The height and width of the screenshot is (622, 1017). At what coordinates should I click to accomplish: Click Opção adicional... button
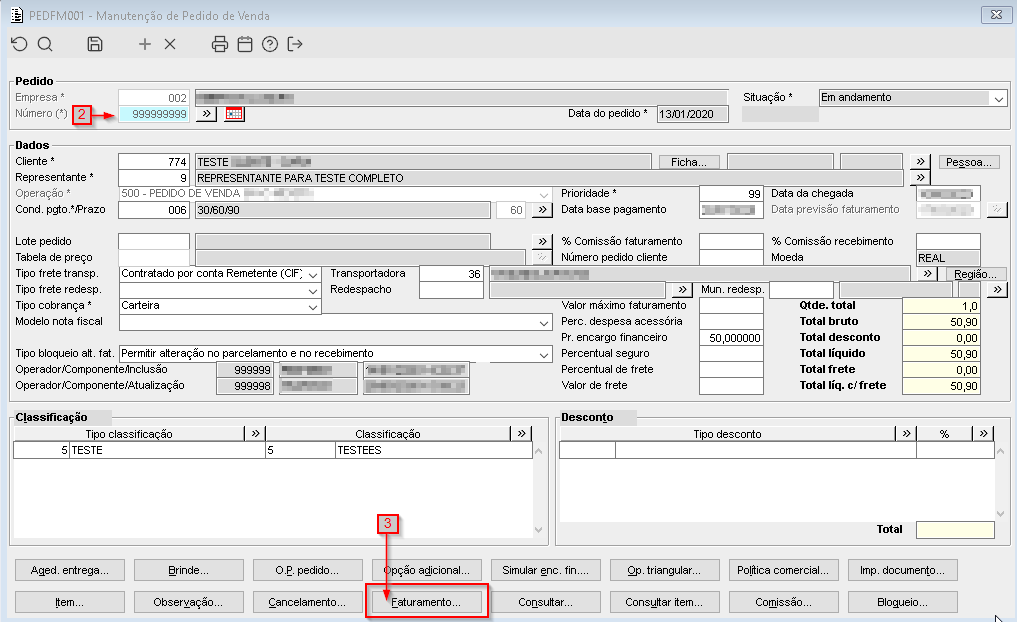[x=427, y=570]
